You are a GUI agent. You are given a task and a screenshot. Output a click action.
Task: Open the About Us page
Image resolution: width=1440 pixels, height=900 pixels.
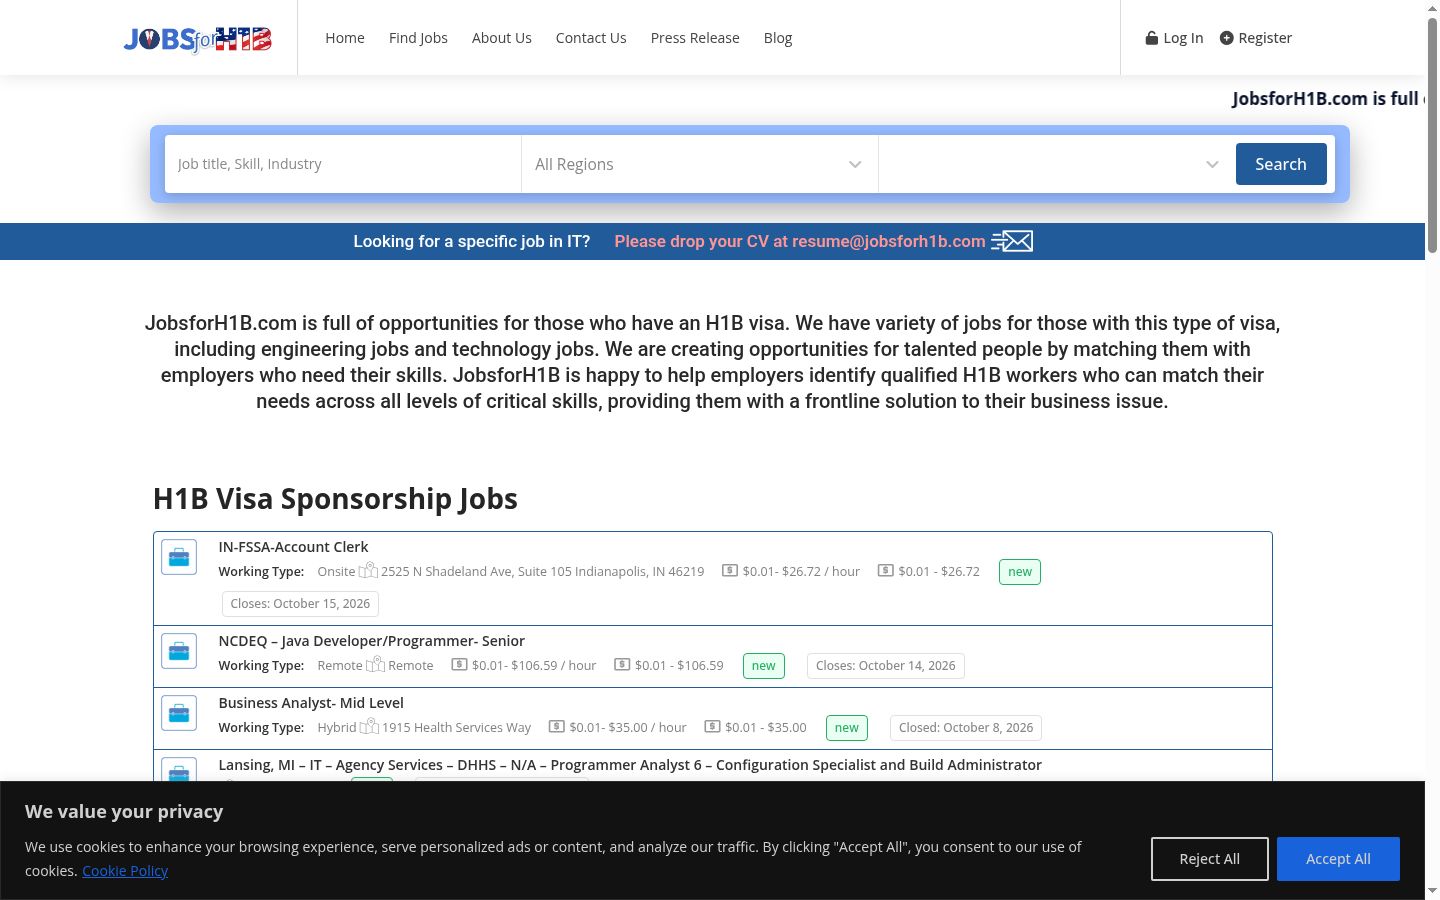502,38
